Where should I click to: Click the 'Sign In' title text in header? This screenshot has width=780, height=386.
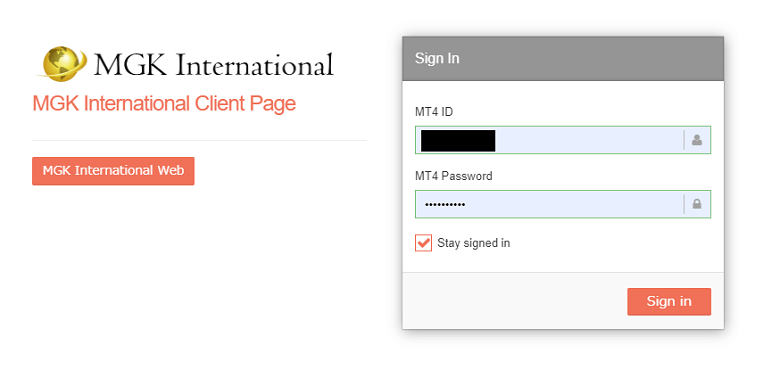pos(437,58)
